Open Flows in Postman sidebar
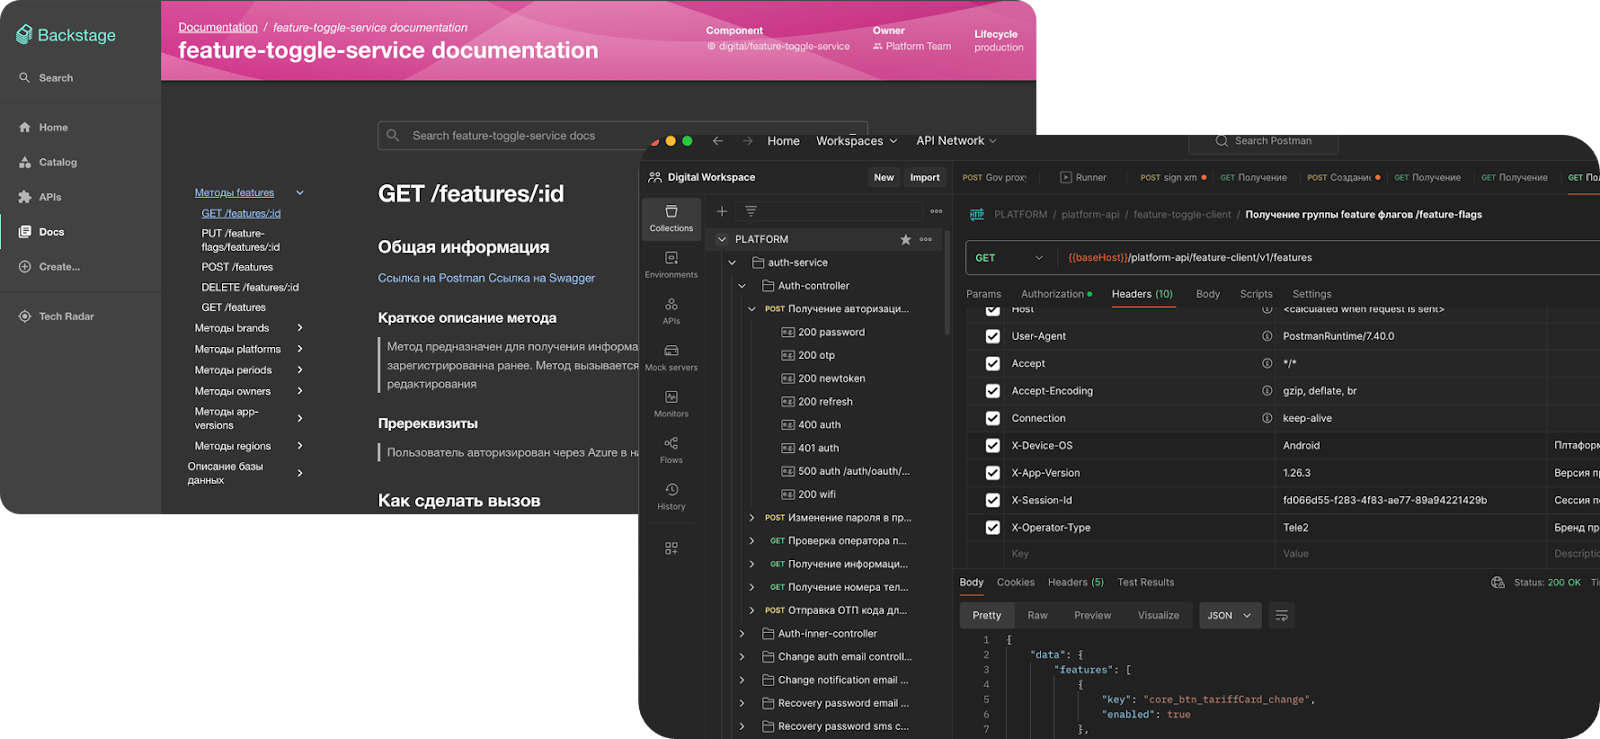Image resolution: width=1600 pixels, height=739 pixels. [x=671, y=450]
